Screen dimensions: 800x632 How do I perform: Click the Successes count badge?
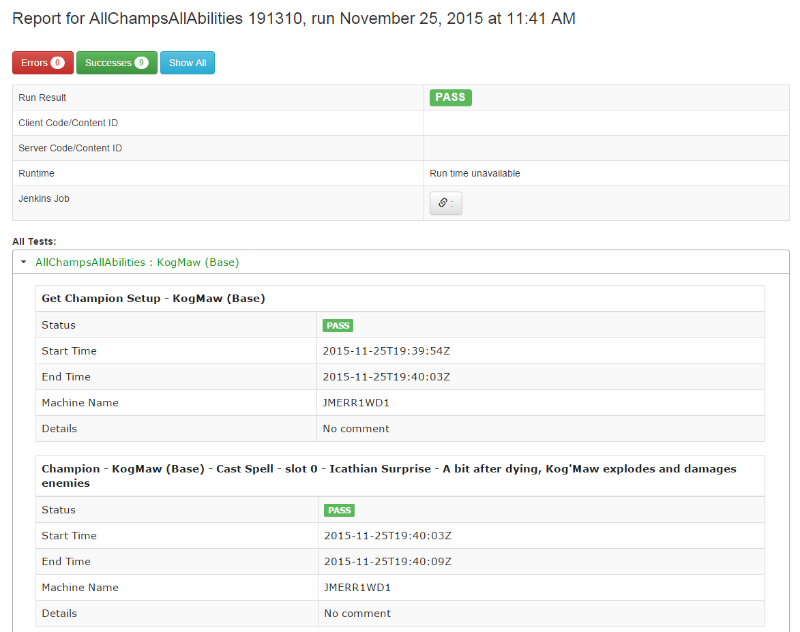coord(142,63)
